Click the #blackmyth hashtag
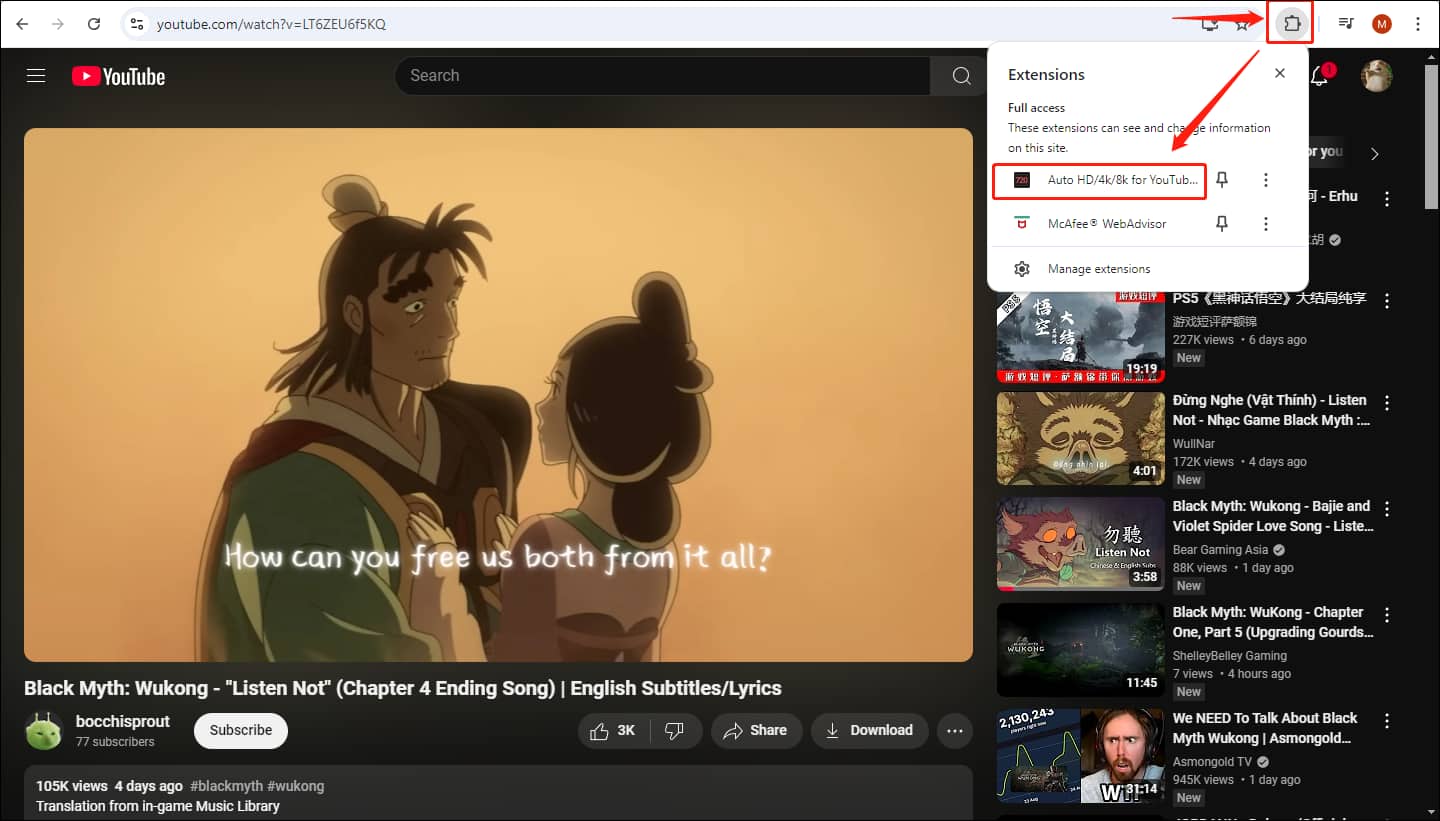This screenshot has width=1440, height=821. click(x=226, y=786)
